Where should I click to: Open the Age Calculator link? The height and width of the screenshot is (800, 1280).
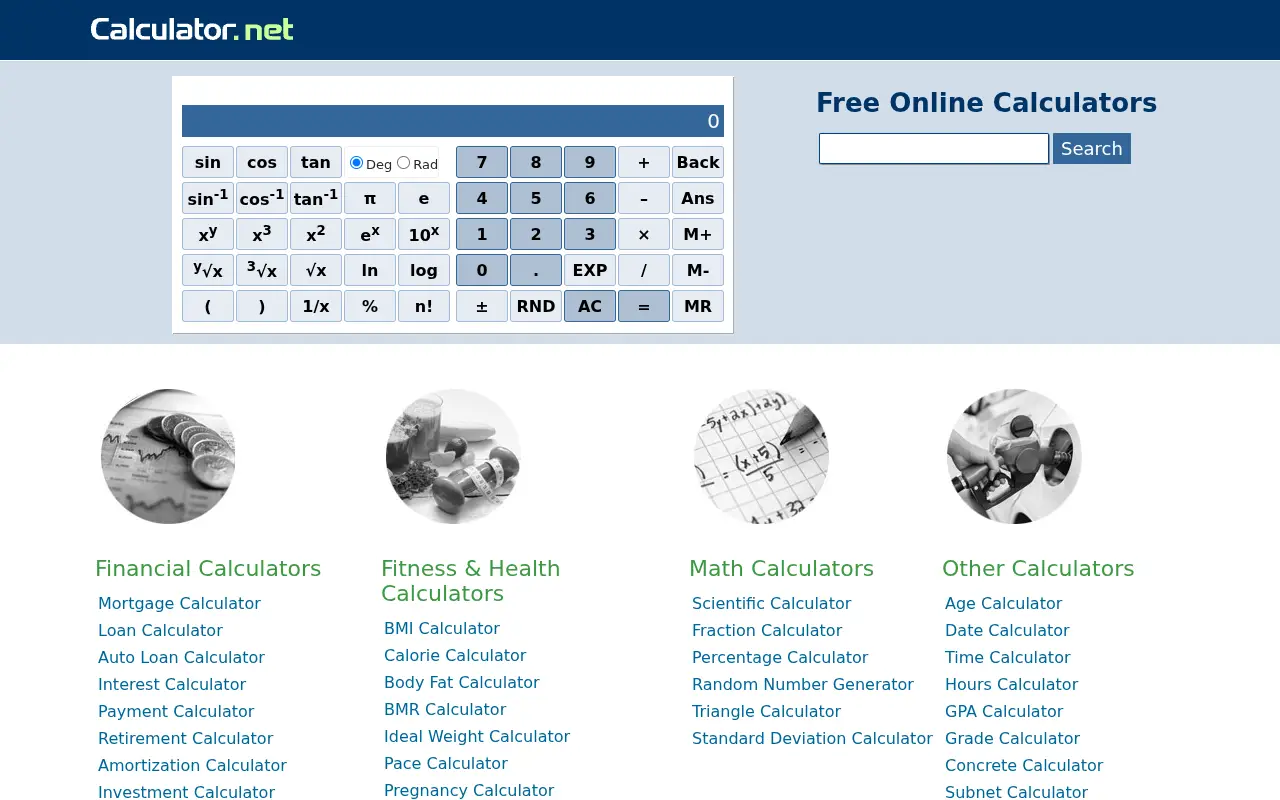click(1003, 603)
